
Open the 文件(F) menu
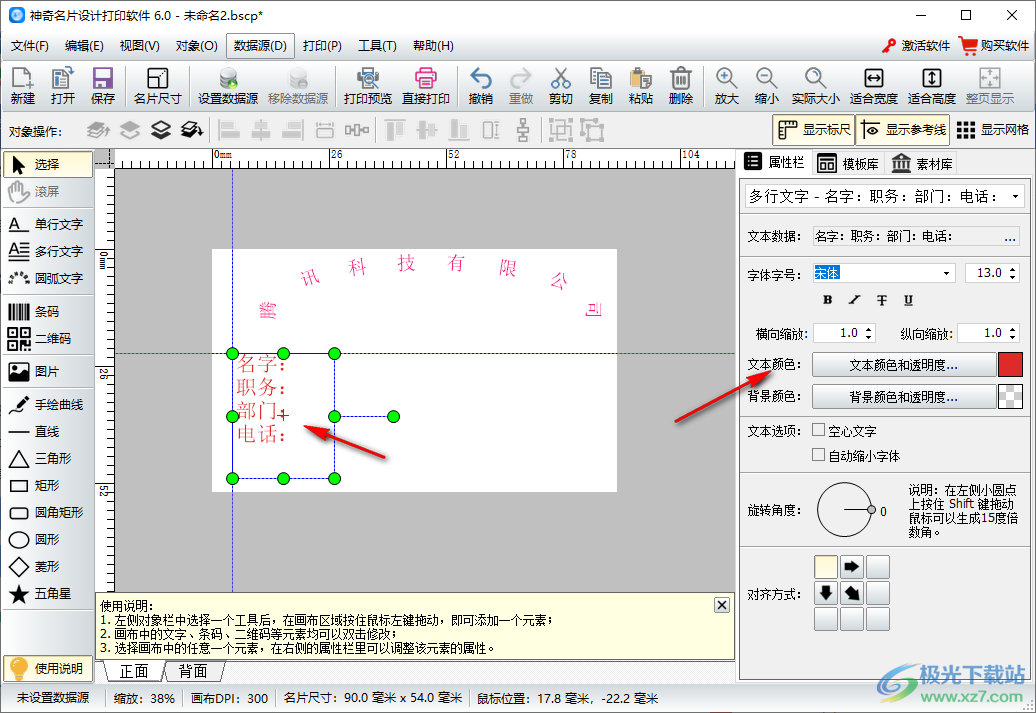(30, 46)
